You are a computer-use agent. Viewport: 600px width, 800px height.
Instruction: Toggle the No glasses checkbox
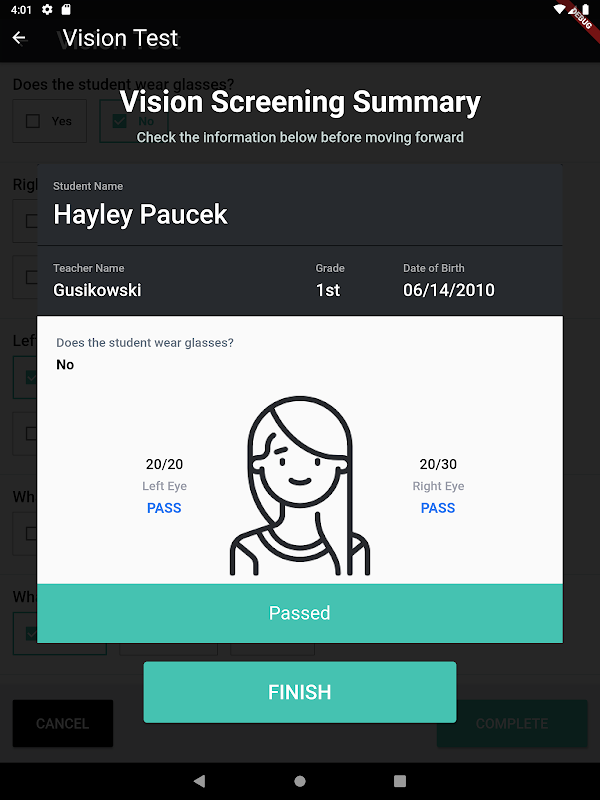[121, 121]
